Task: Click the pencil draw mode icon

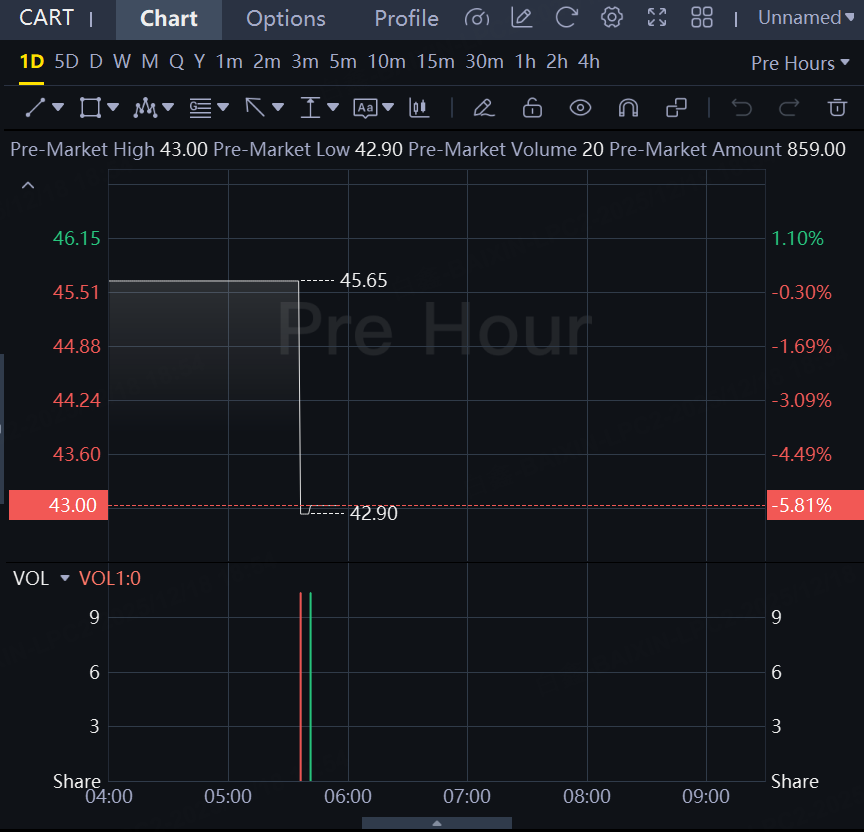Action: click(484, 107)
